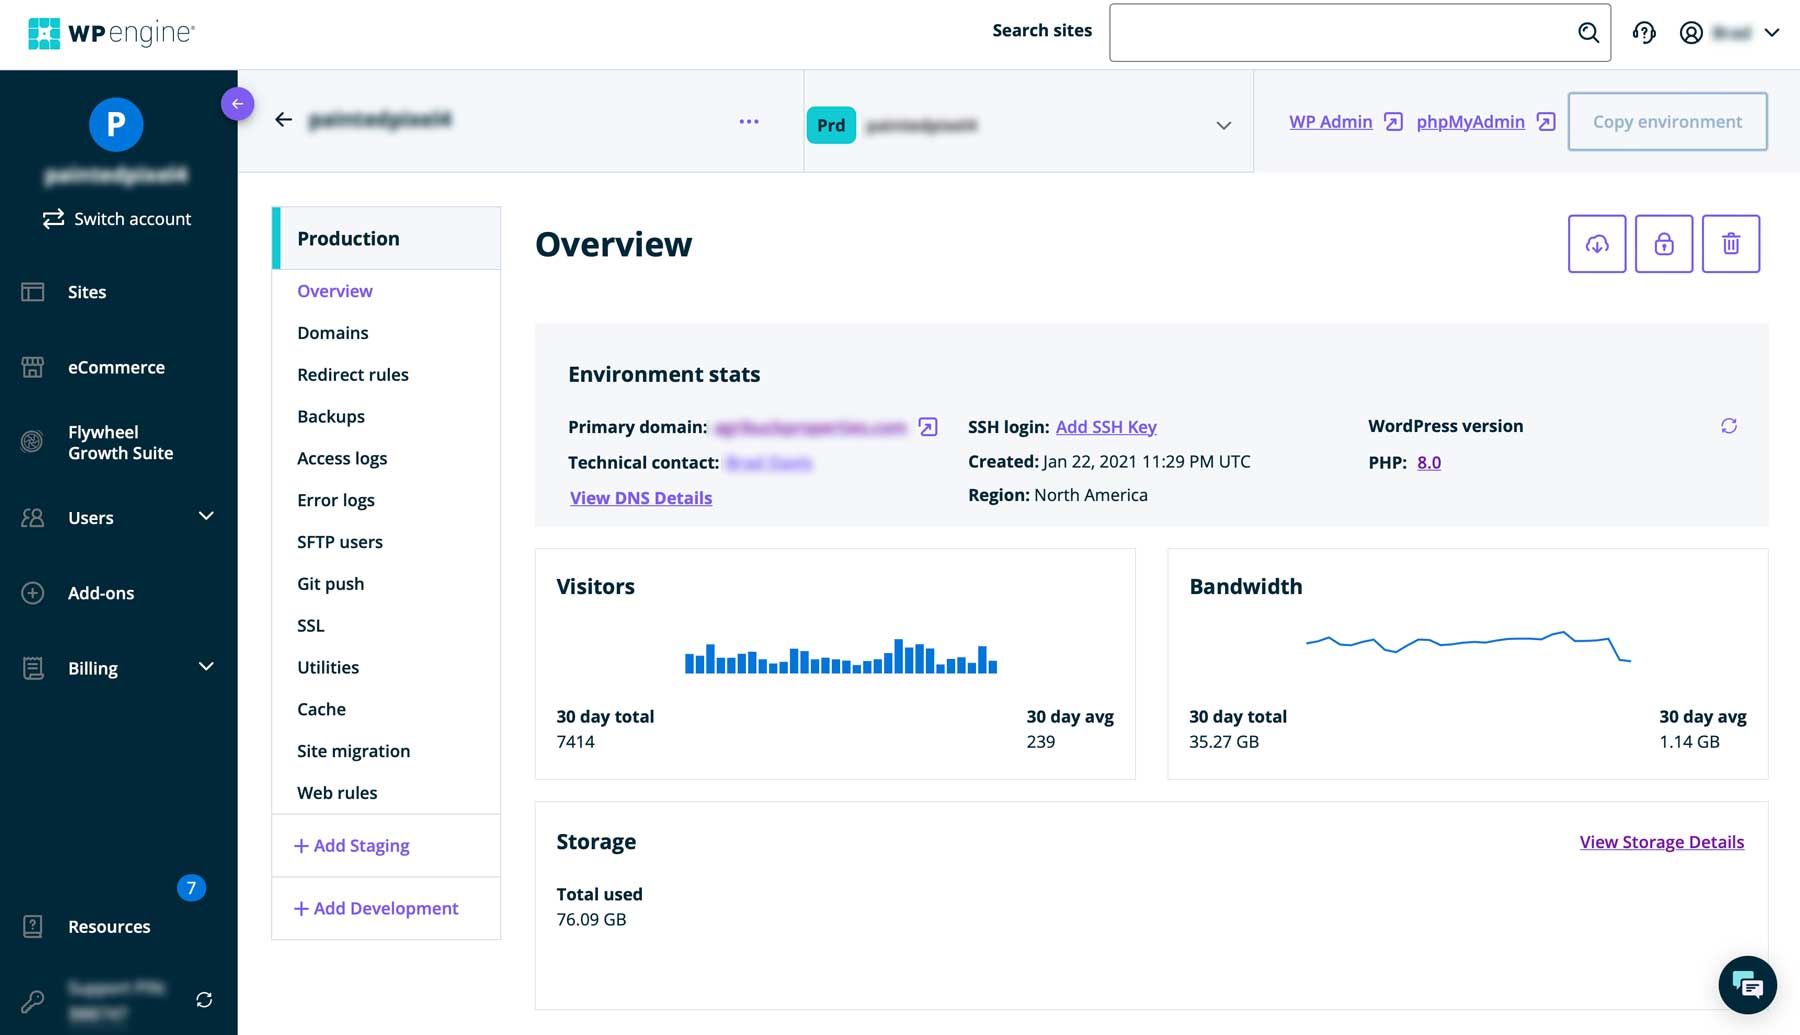The width and height of the screenshot is (1800, 1035).
Task: Open the eCommerce section
Action: point(116,367)
